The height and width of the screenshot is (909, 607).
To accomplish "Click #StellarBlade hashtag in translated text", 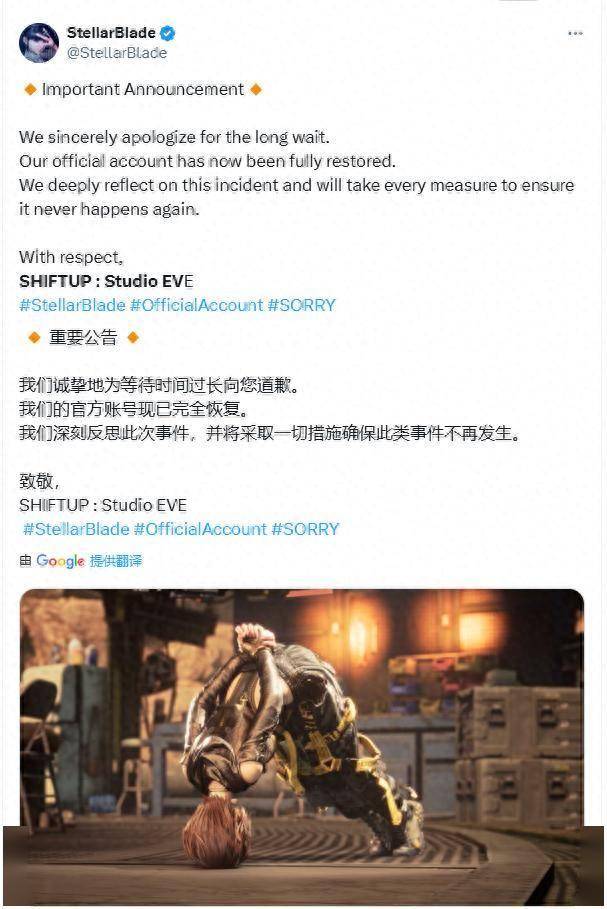I will 76,529.
